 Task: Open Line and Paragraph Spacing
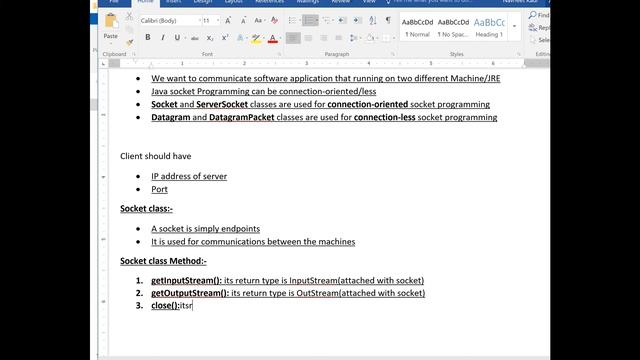pyautogui.click(x=353, y=38)
